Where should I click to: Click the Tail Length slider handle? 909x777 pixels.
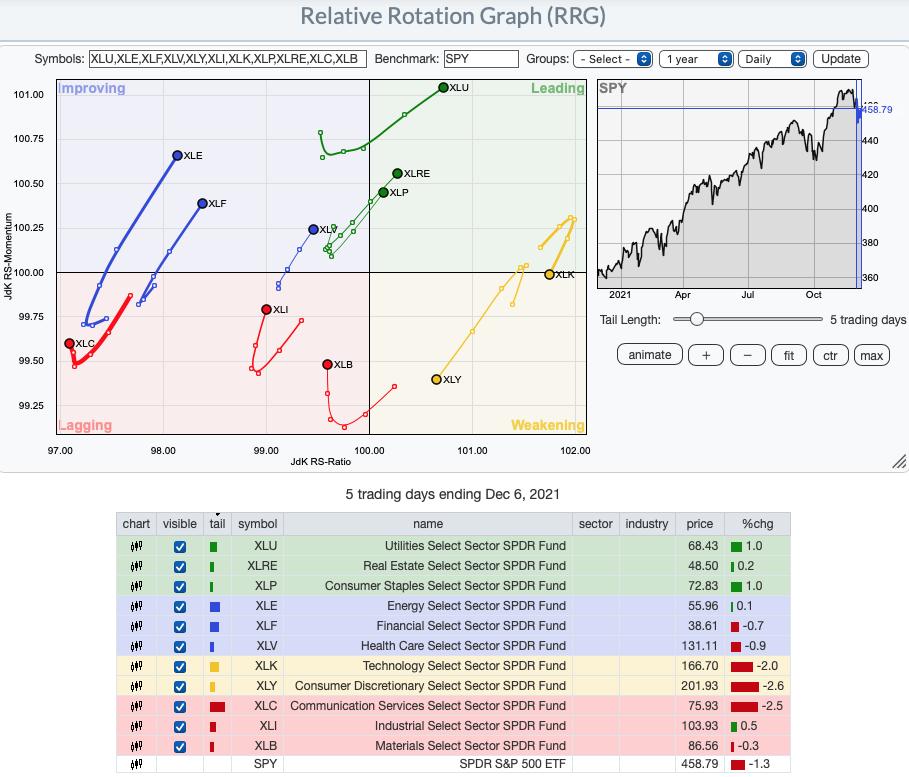[x=696, y=319]
